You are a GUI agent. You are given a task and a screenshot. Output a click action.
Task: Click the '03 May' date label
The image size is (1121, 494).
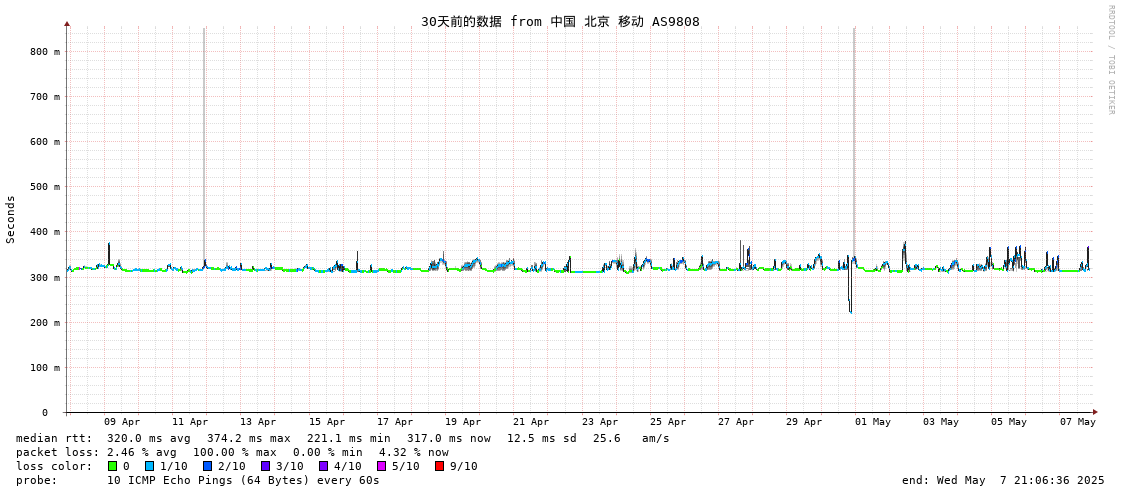point(941,422)
